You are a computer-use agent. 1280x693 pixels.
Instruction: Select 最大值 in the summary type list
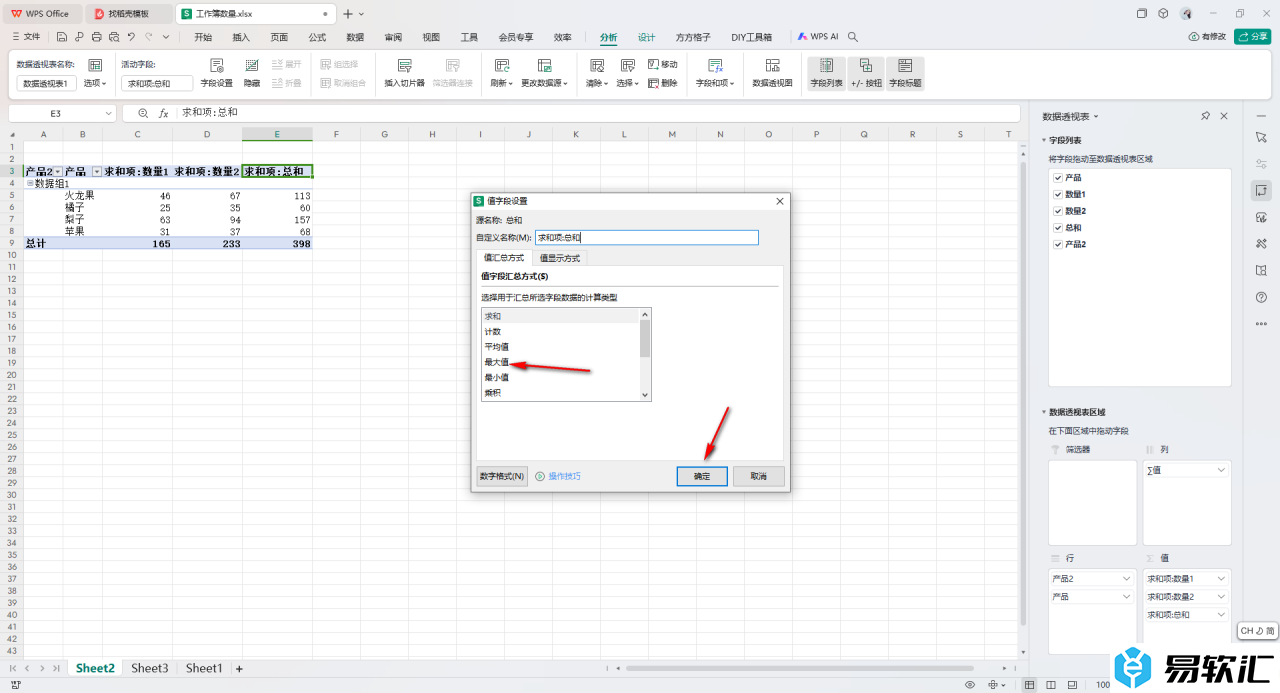point(497,362)
